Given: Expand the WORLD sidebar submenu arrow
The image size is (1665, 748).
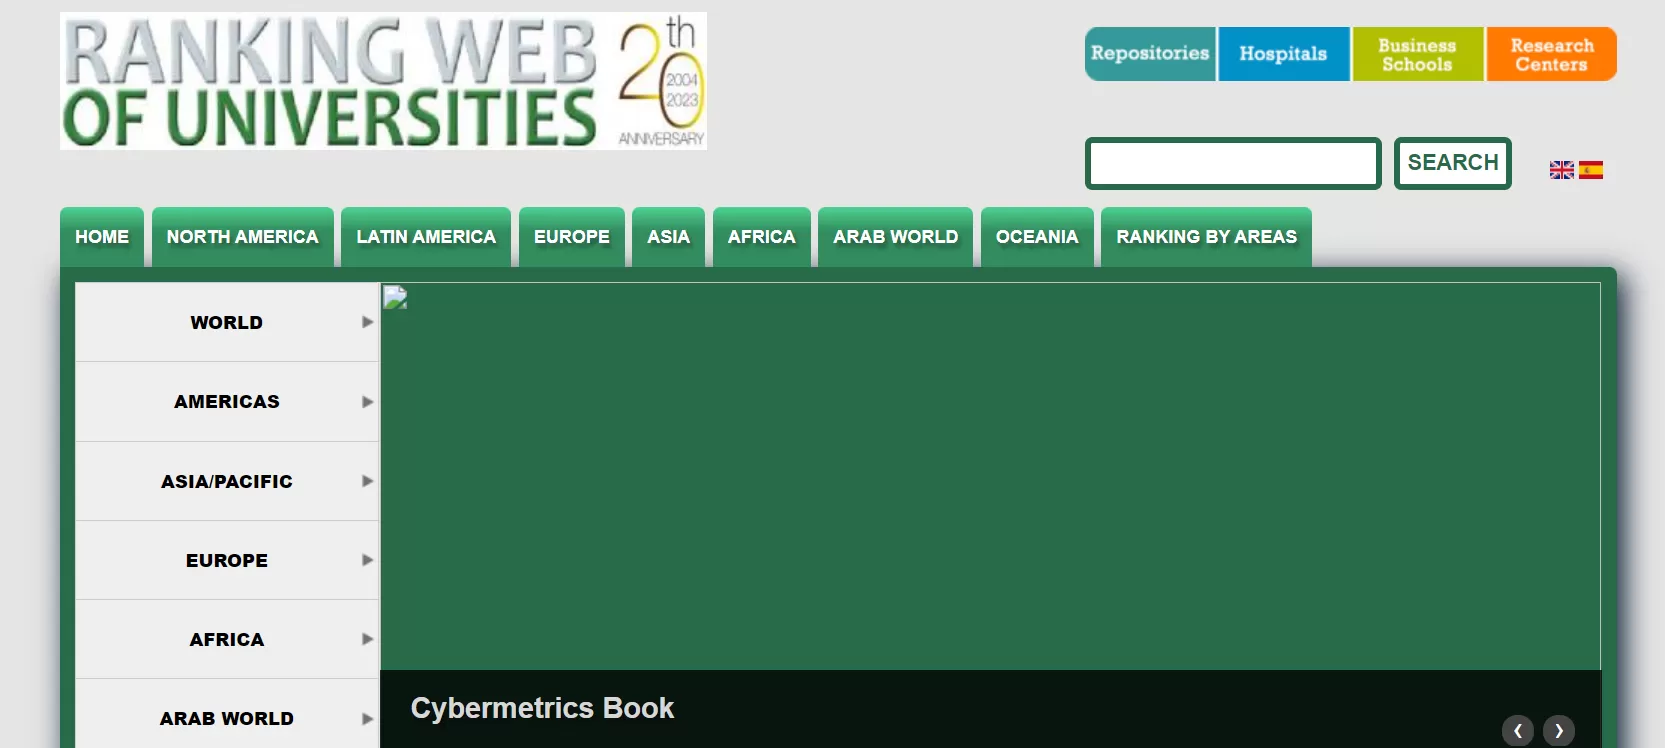Looking at the screenshot, I should [367, 322].
